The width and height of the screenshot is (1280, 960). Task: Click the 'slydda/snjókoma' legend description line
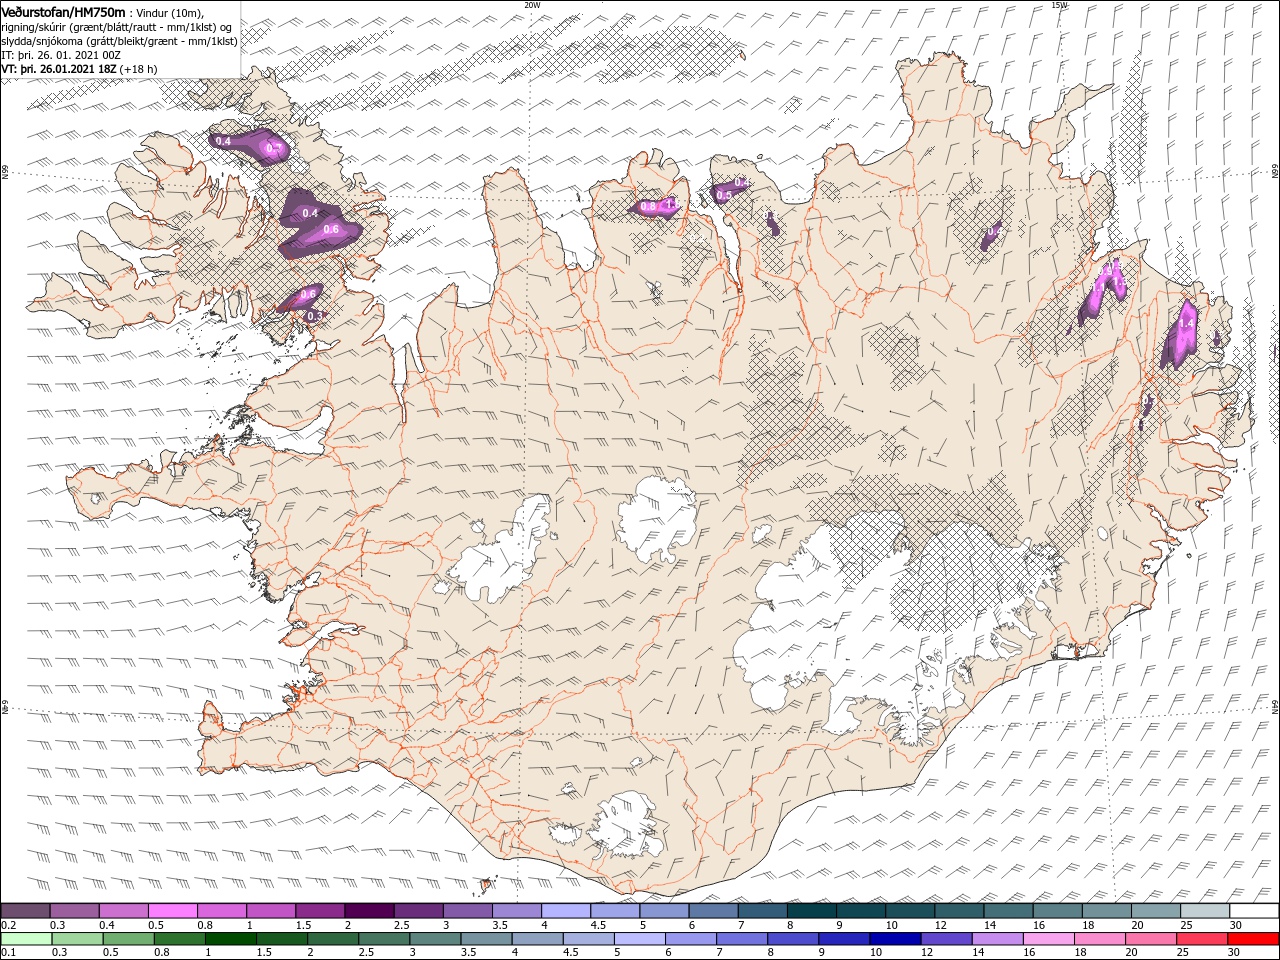tap(119, 41)
